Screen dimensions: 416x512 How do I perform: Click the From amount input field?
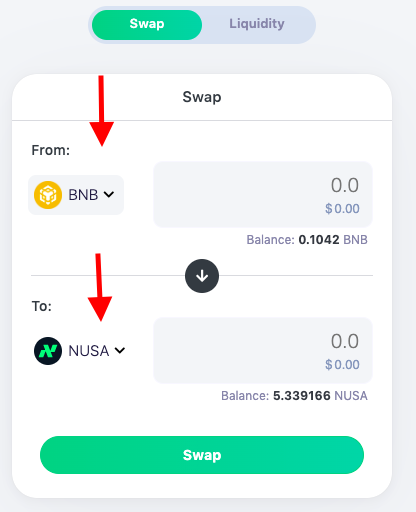tap(263, 194)
